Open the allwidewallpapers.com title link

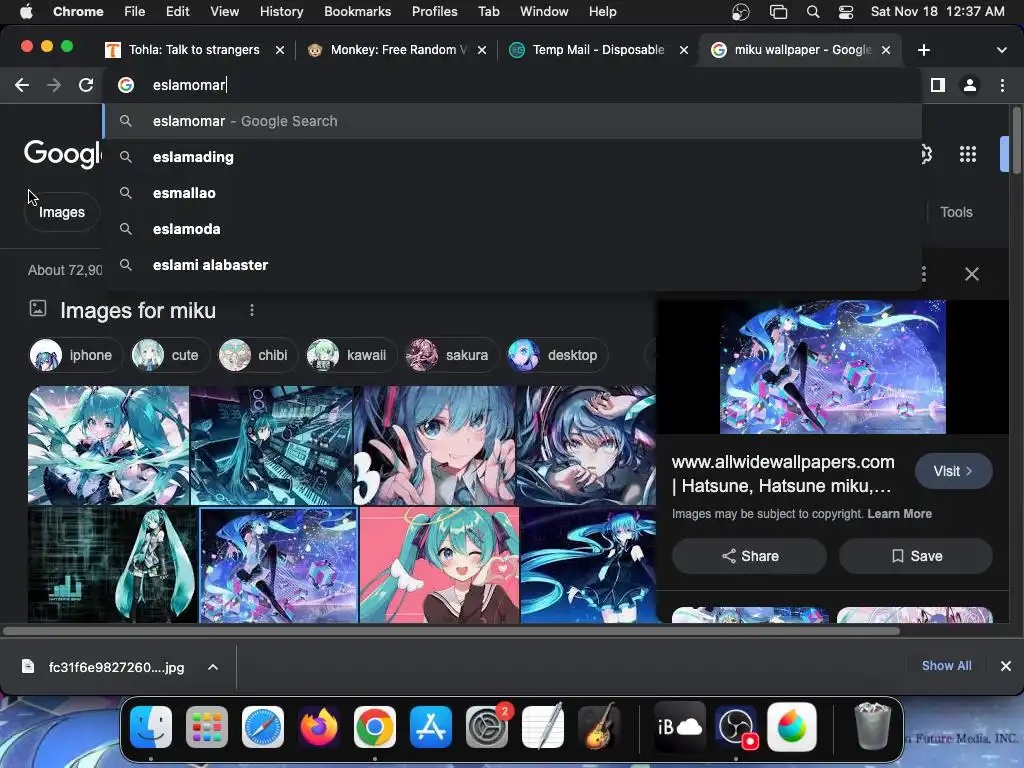783,474
